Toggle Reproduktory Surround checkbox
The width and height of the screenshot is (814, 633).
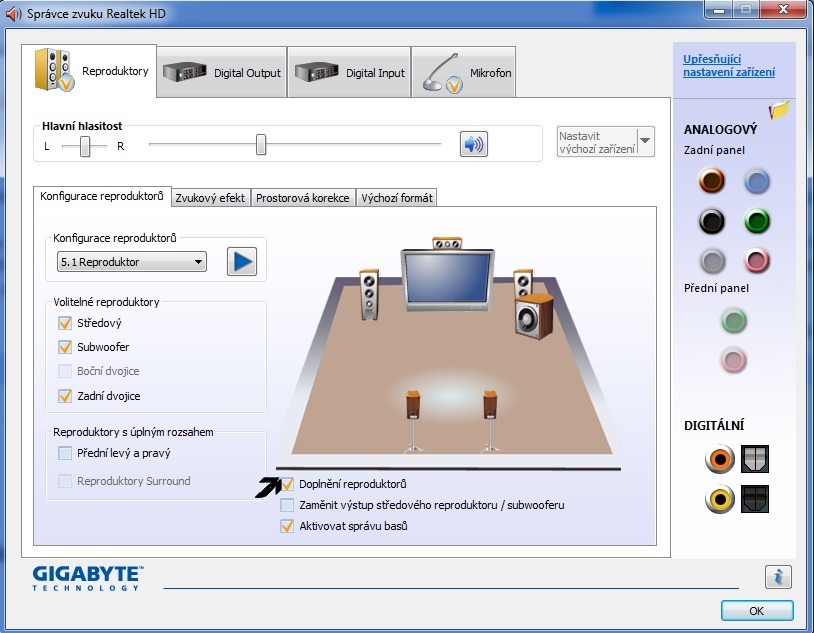point(65,481)
